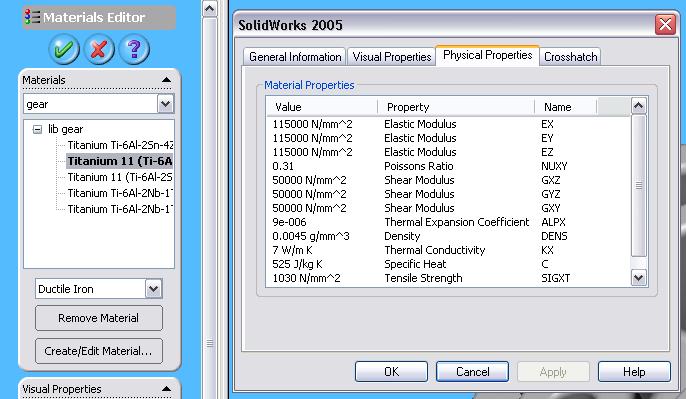
Task: Click the 1030 N/mm^2 value
Action: point(306,278)
